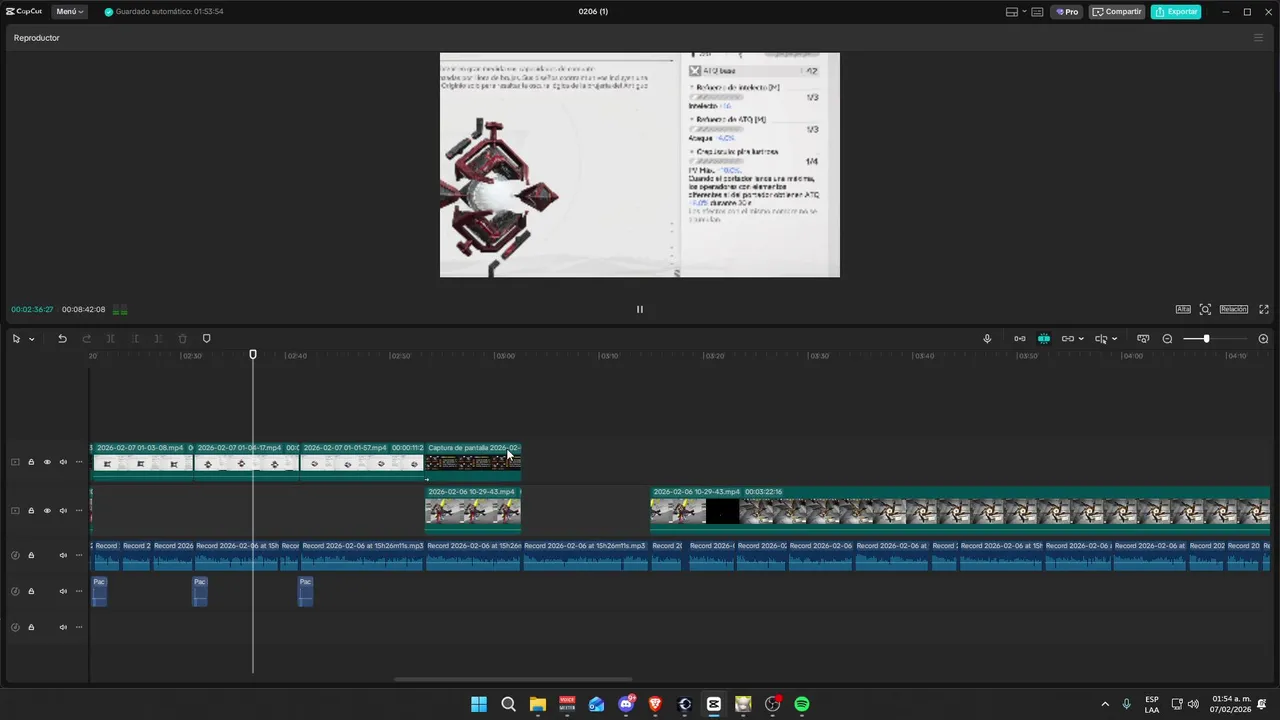The image size is (1280, 720).
Task: Add a marker with the shield icon
Action: click(206, 339)
